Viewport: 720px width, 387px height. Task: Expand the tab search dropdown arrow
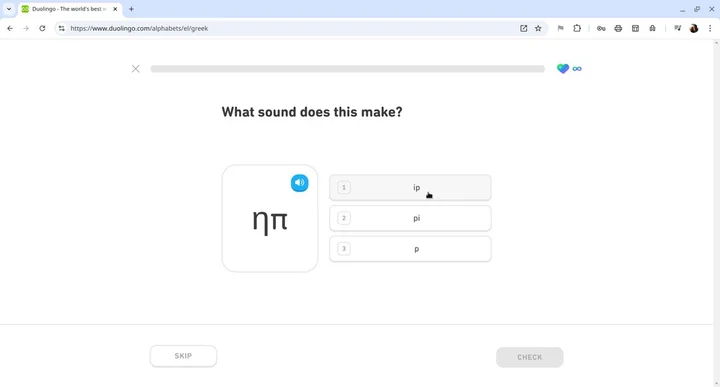coord(9,9)
